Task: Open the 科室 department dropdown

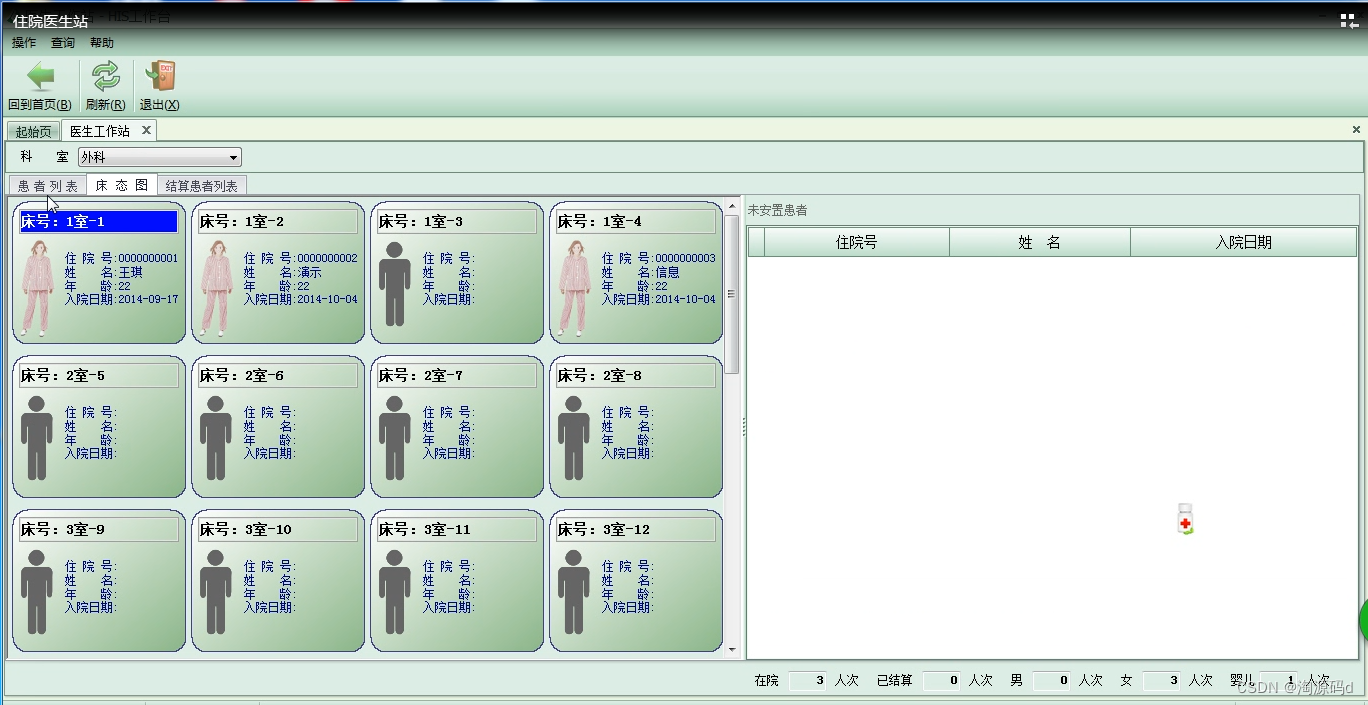Action: pyautogui.click(x=160, y=157)
